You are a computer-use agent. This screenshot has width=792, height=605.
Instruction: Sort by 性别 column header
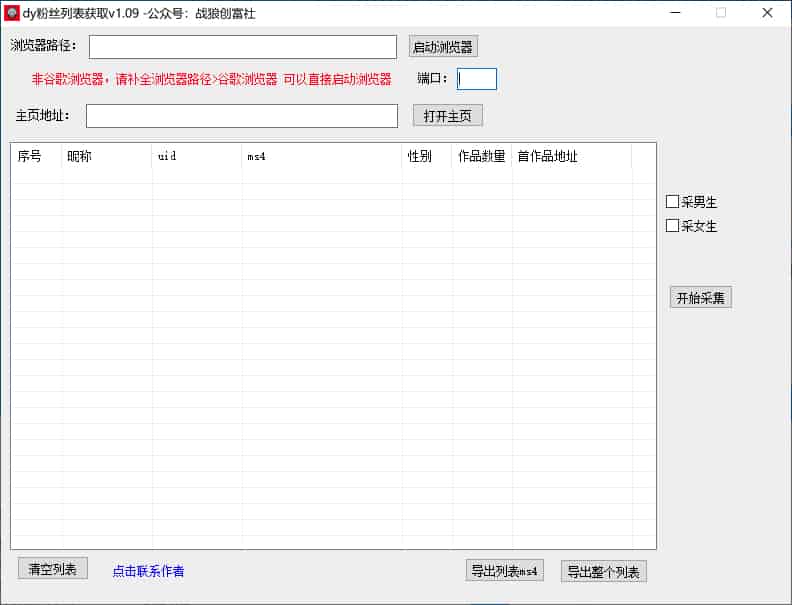(x=426, y=156)
